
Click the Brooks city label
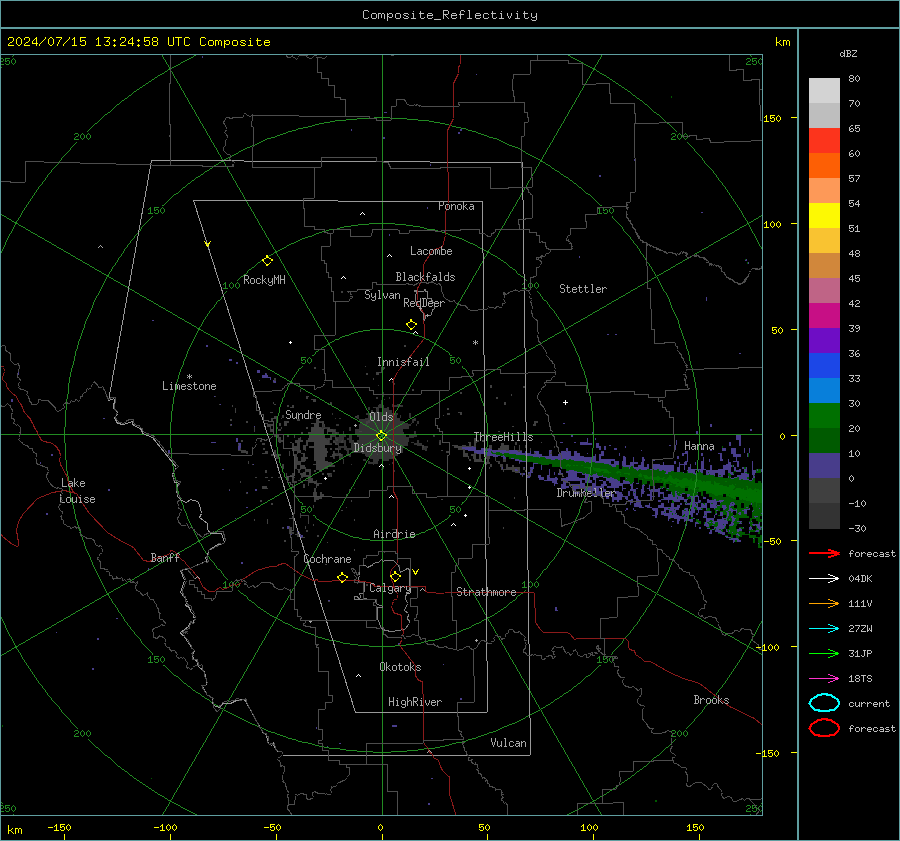point(711,700)
